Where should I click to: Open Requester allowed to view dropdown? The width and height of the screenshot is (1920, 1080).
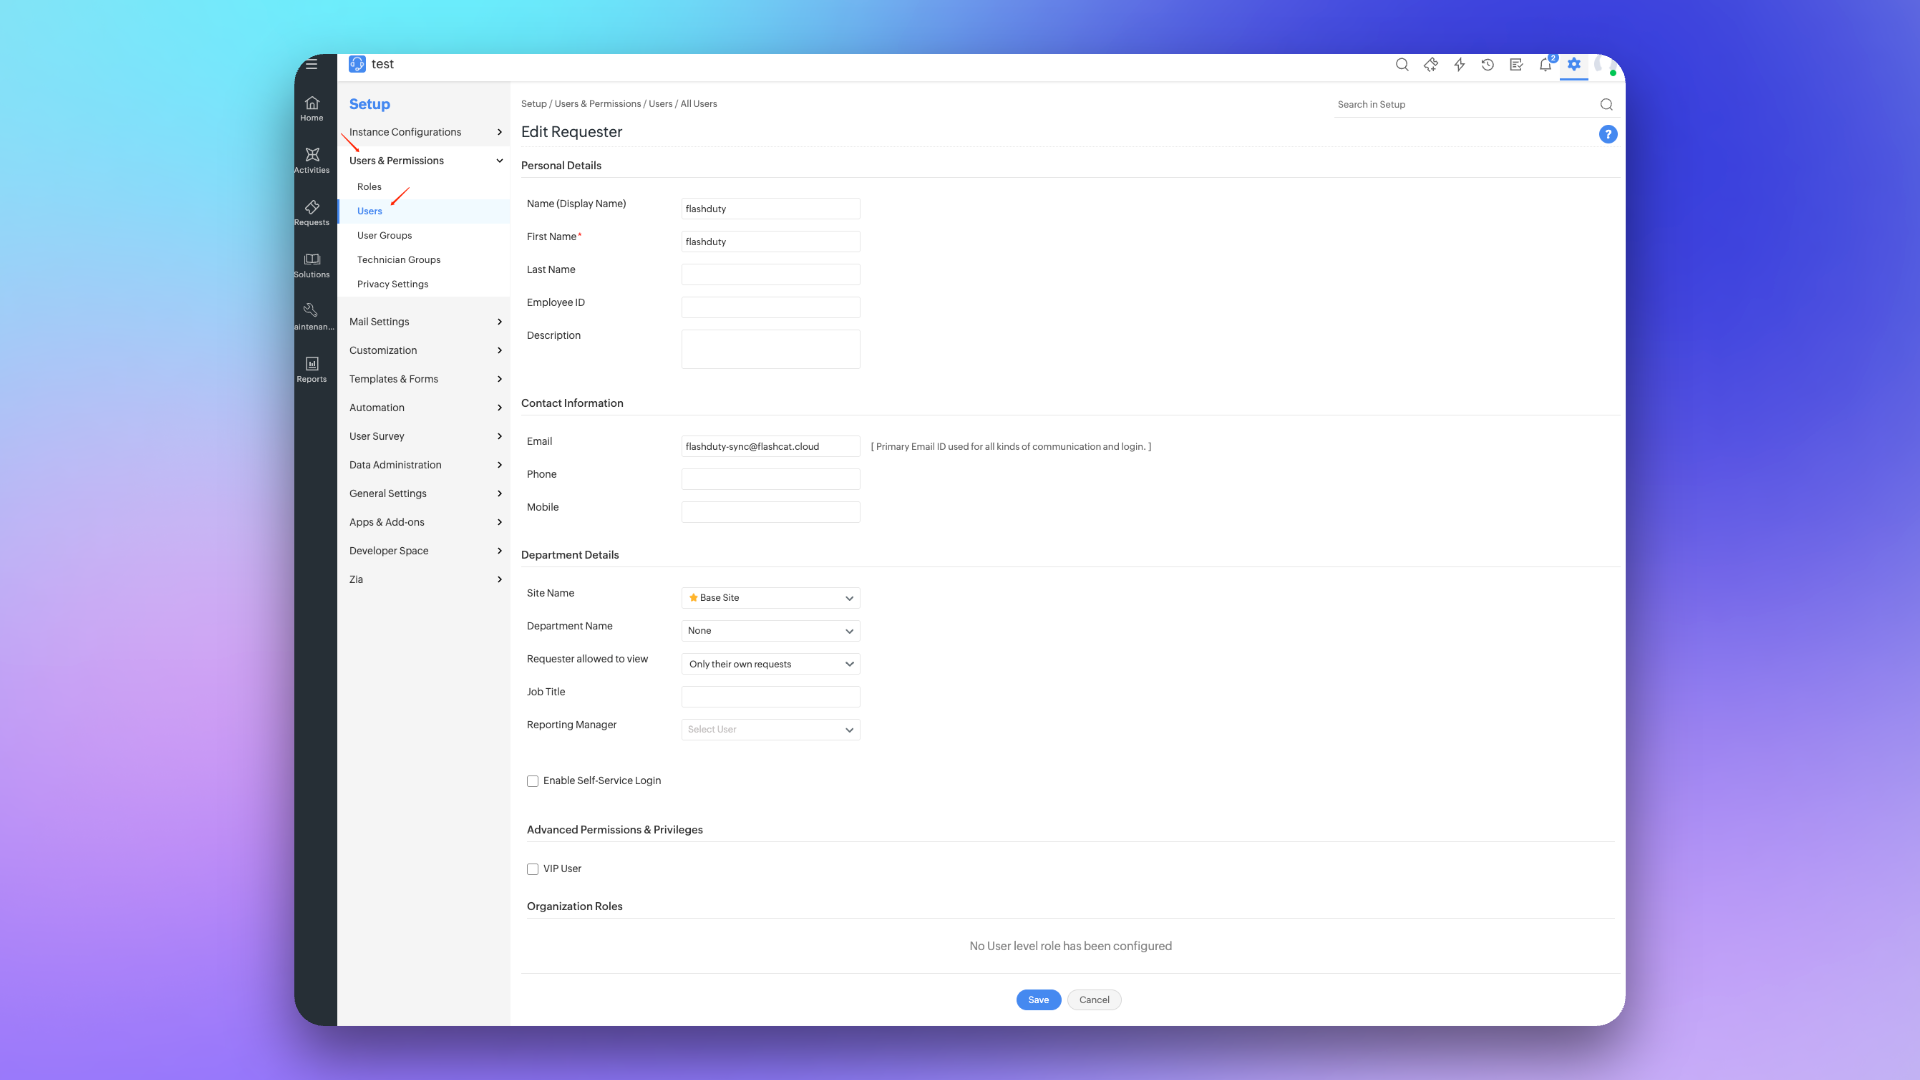tap(770, 664)
